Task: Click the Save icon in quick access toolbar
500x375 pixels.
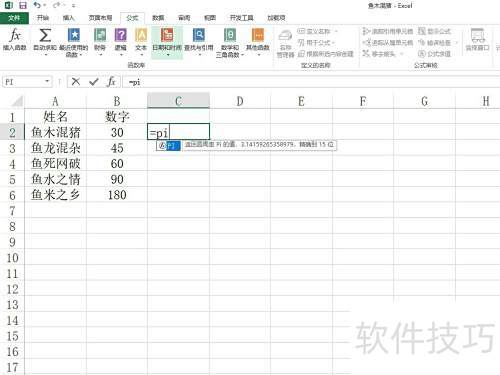Action: (x=23, y=5)
